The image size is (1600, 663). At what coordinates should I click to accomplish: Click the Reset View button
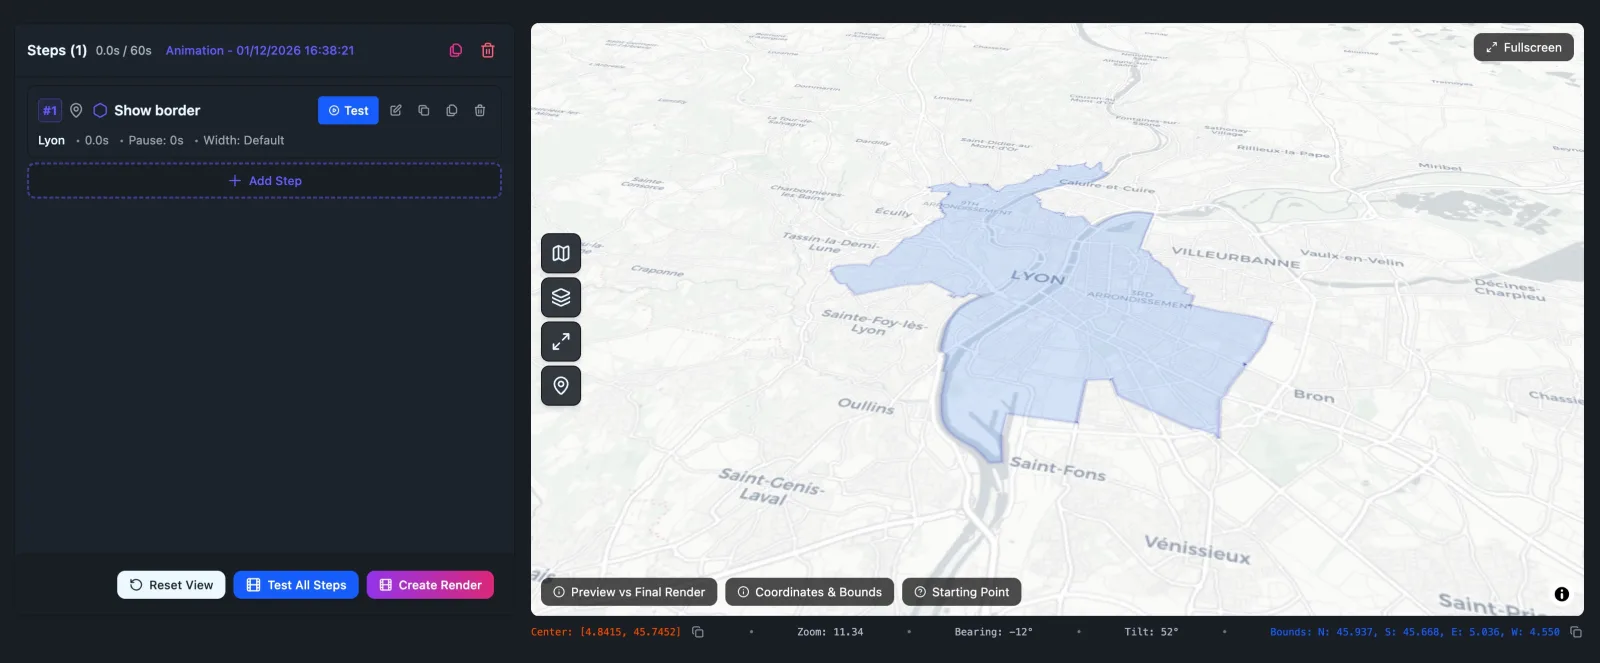pos(171,585)
